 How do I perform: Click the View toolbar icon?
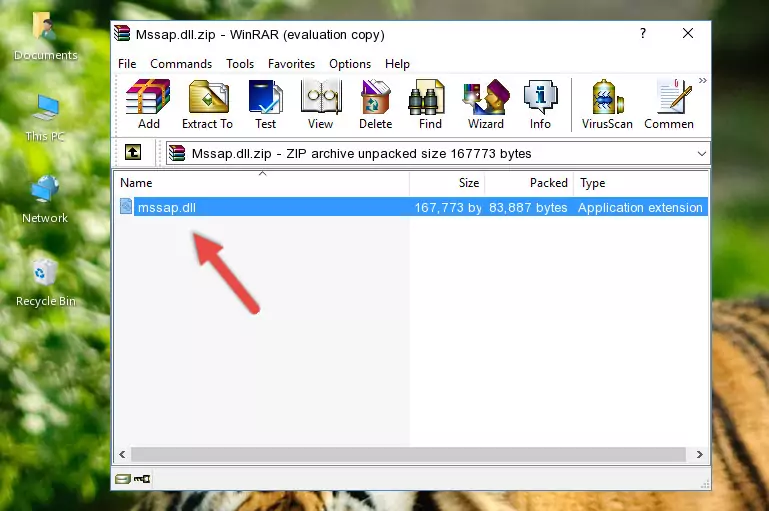(321, 104)
